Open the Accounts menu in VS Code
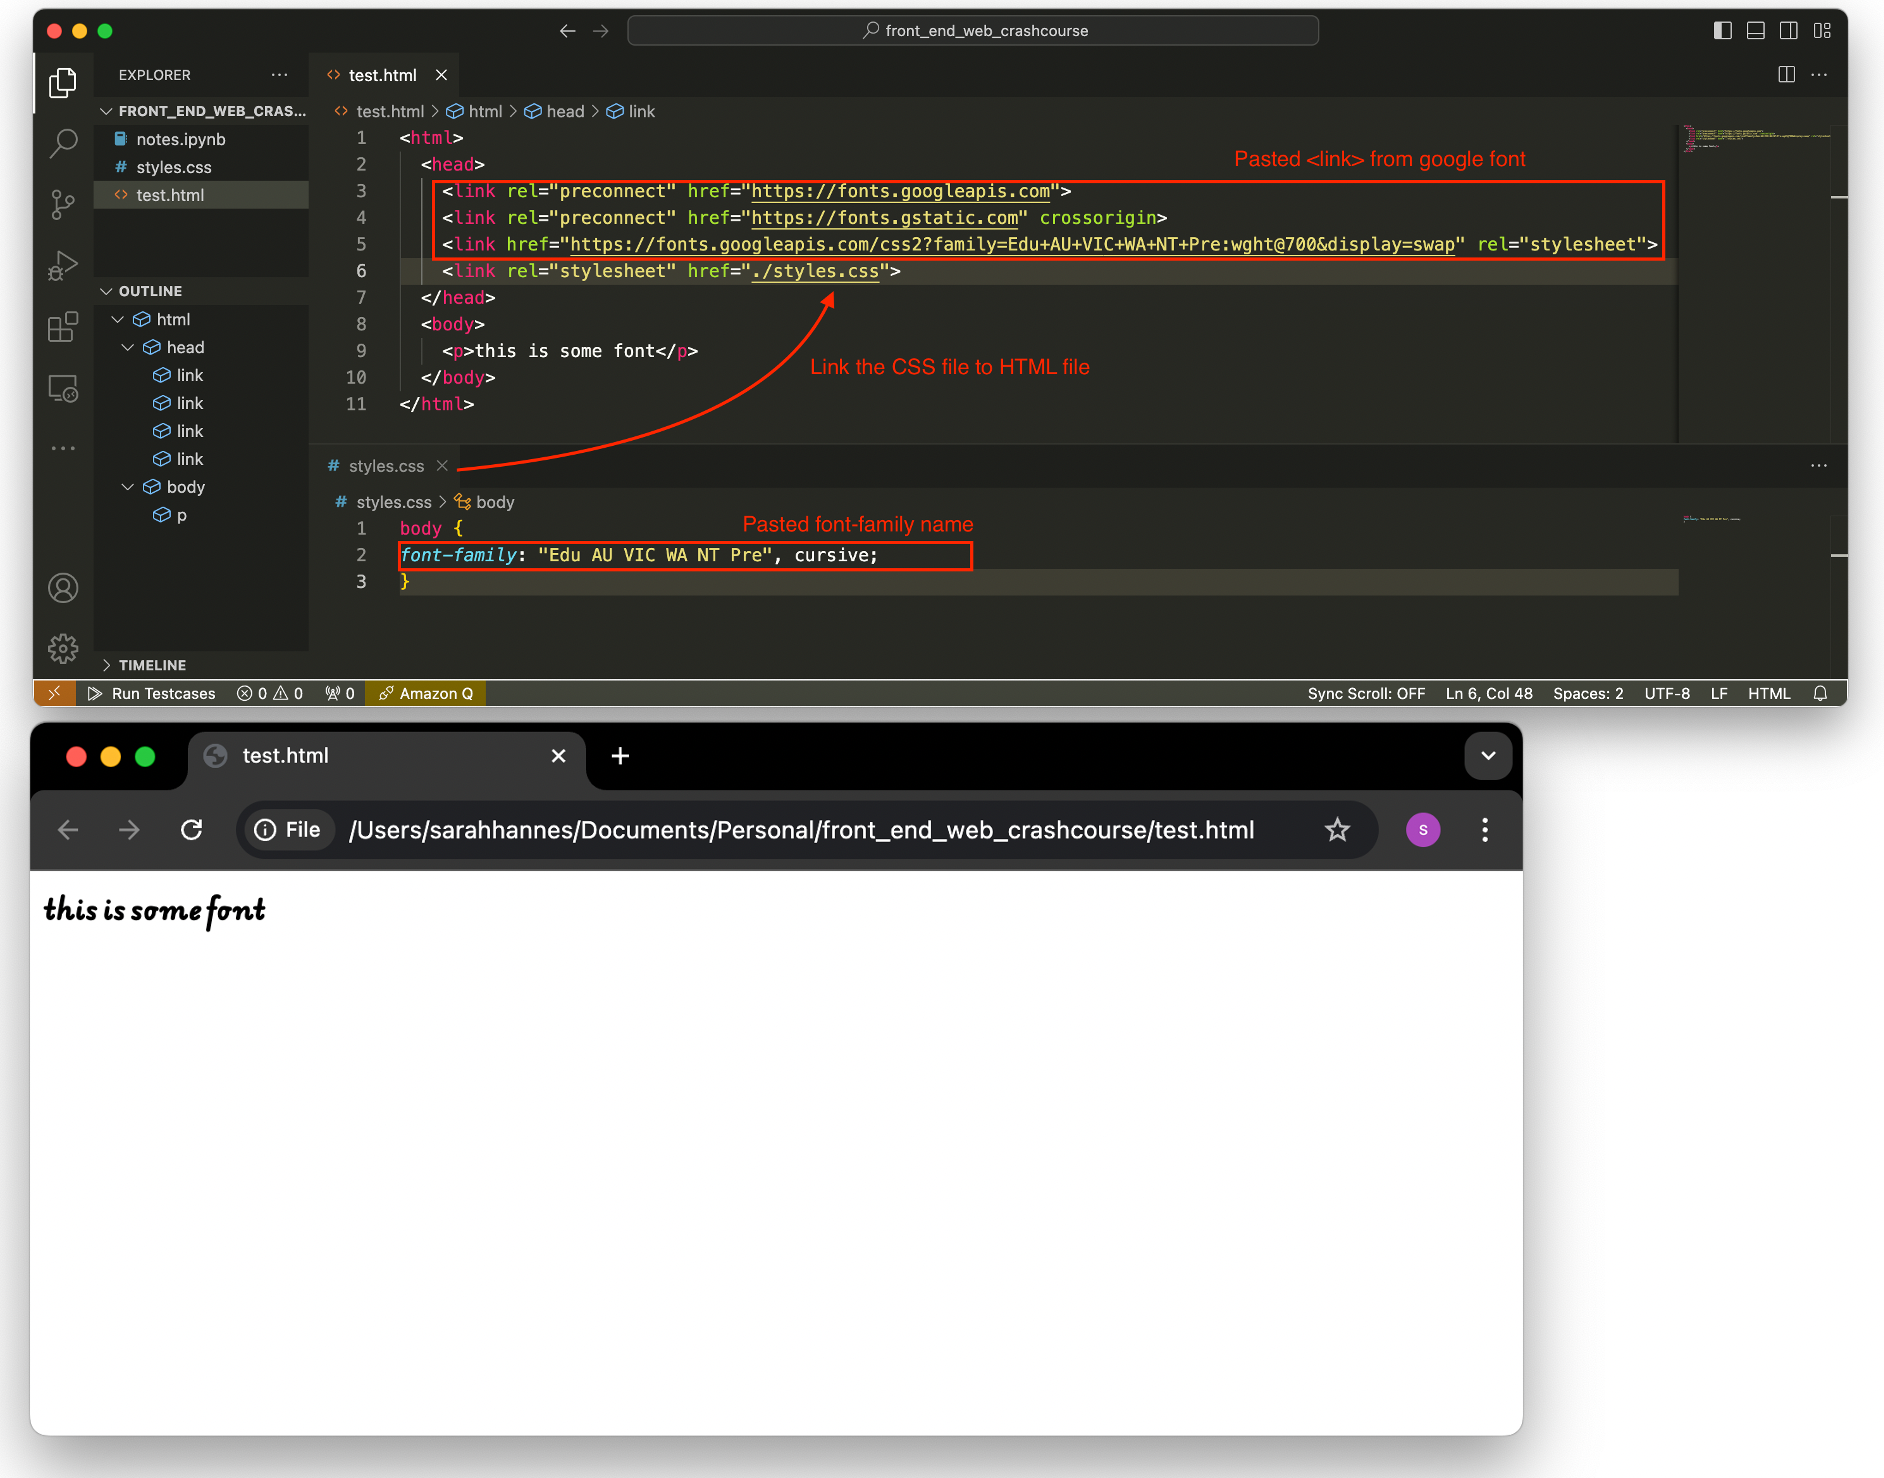This screenshot has width=1884, height=1478. [x=63, y=588]
